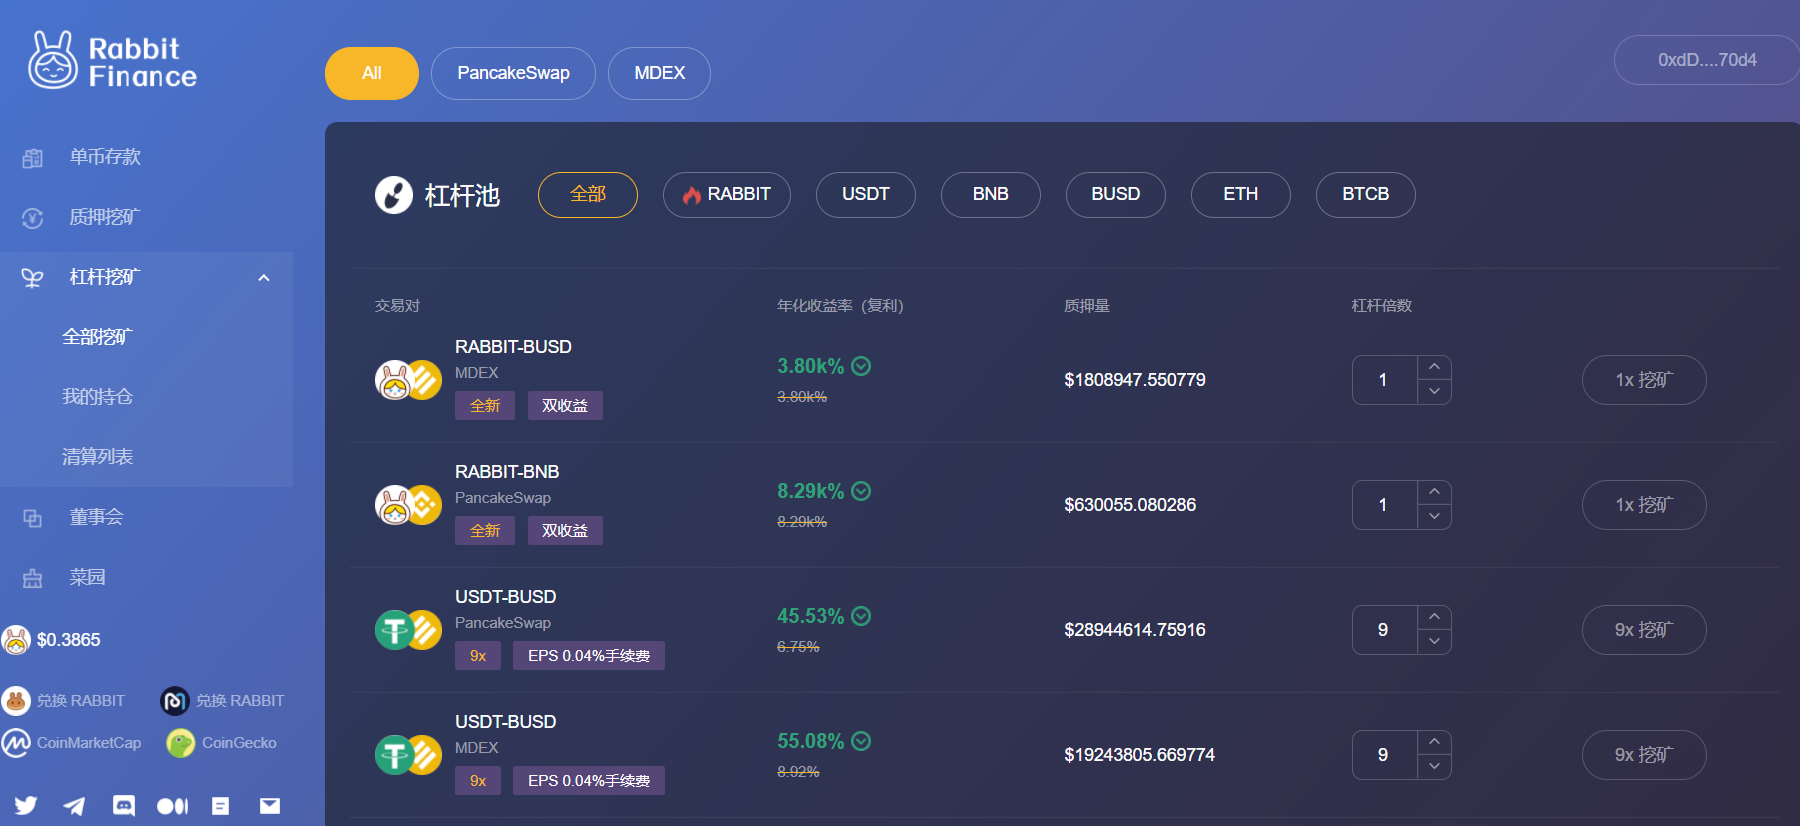1800x826 pixels.
Task: Click the CoinGecko logo icon
Action: [x=180, y=743]
